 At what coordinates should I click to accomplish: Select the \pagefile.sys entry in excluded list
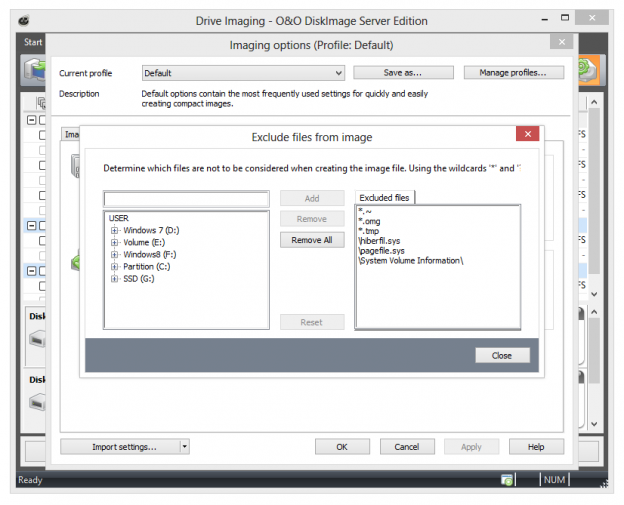click(381, 251)
